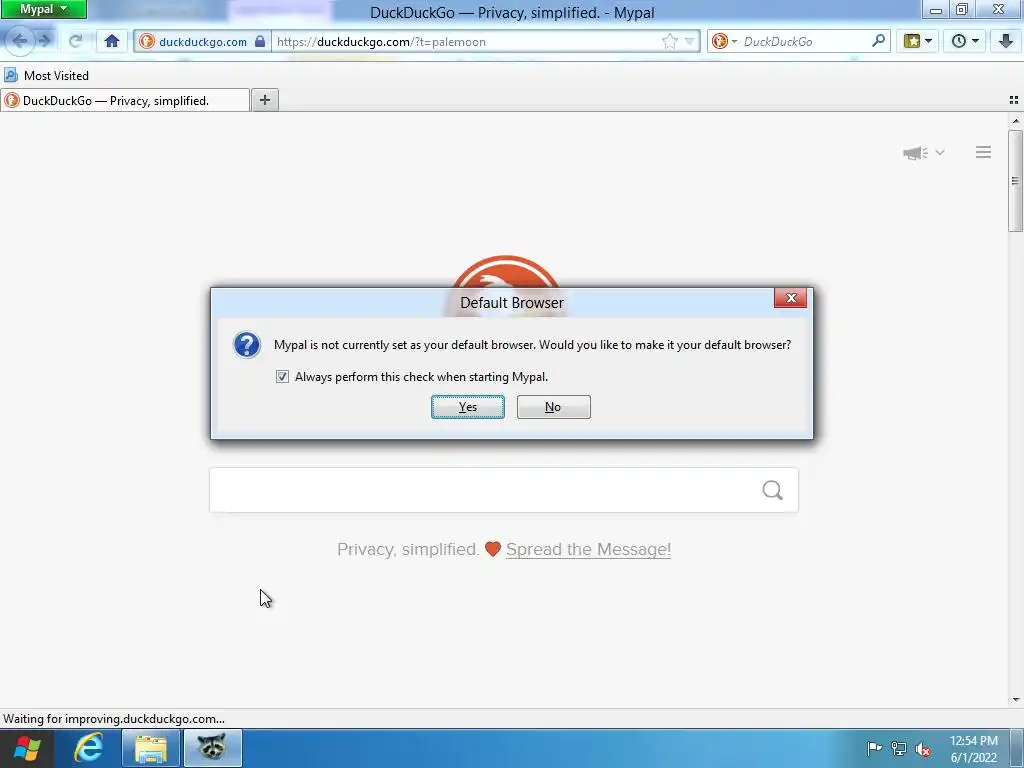This screenshot has height=768, width=1024.
Task: Open the Downloads arrow icon
Action: click(1006, 41)
